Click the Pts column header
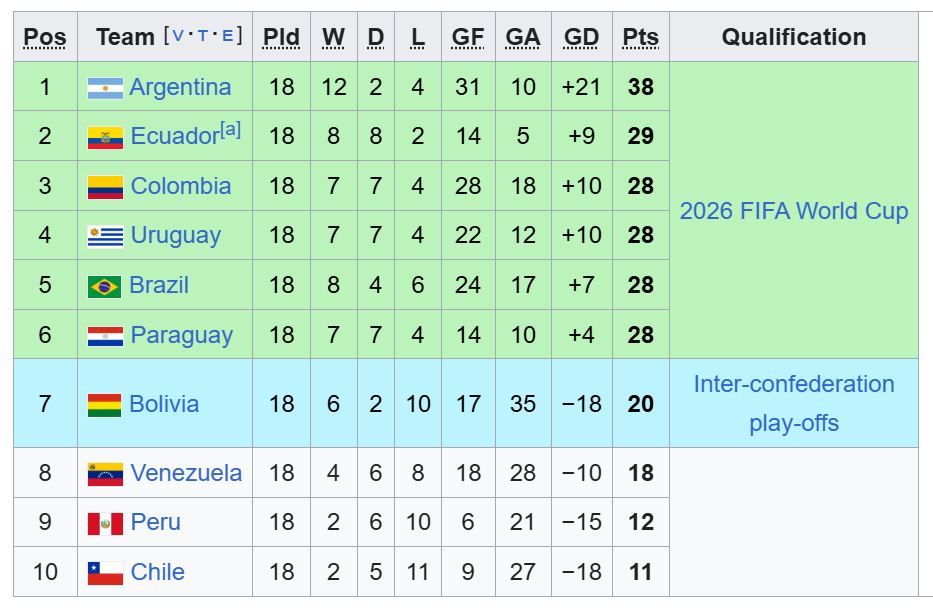933x613 pixels. tap(640, 37)
